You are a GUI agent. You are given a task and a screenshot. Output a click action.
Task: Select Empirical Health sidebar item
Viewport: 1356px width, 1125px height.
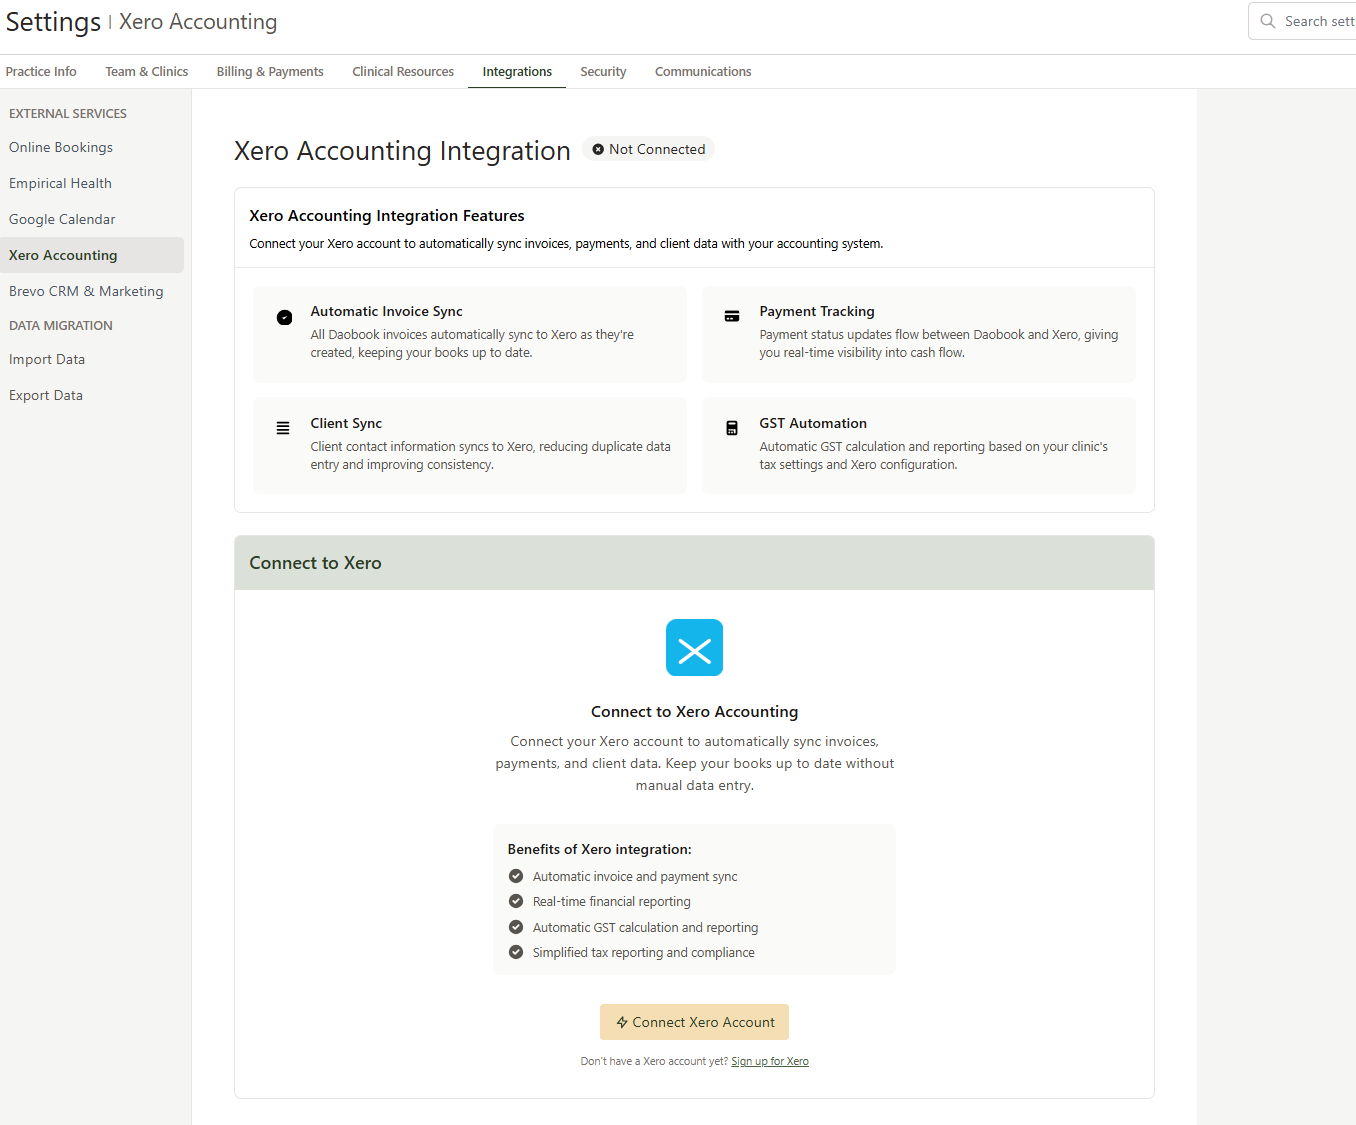point(92,183)
